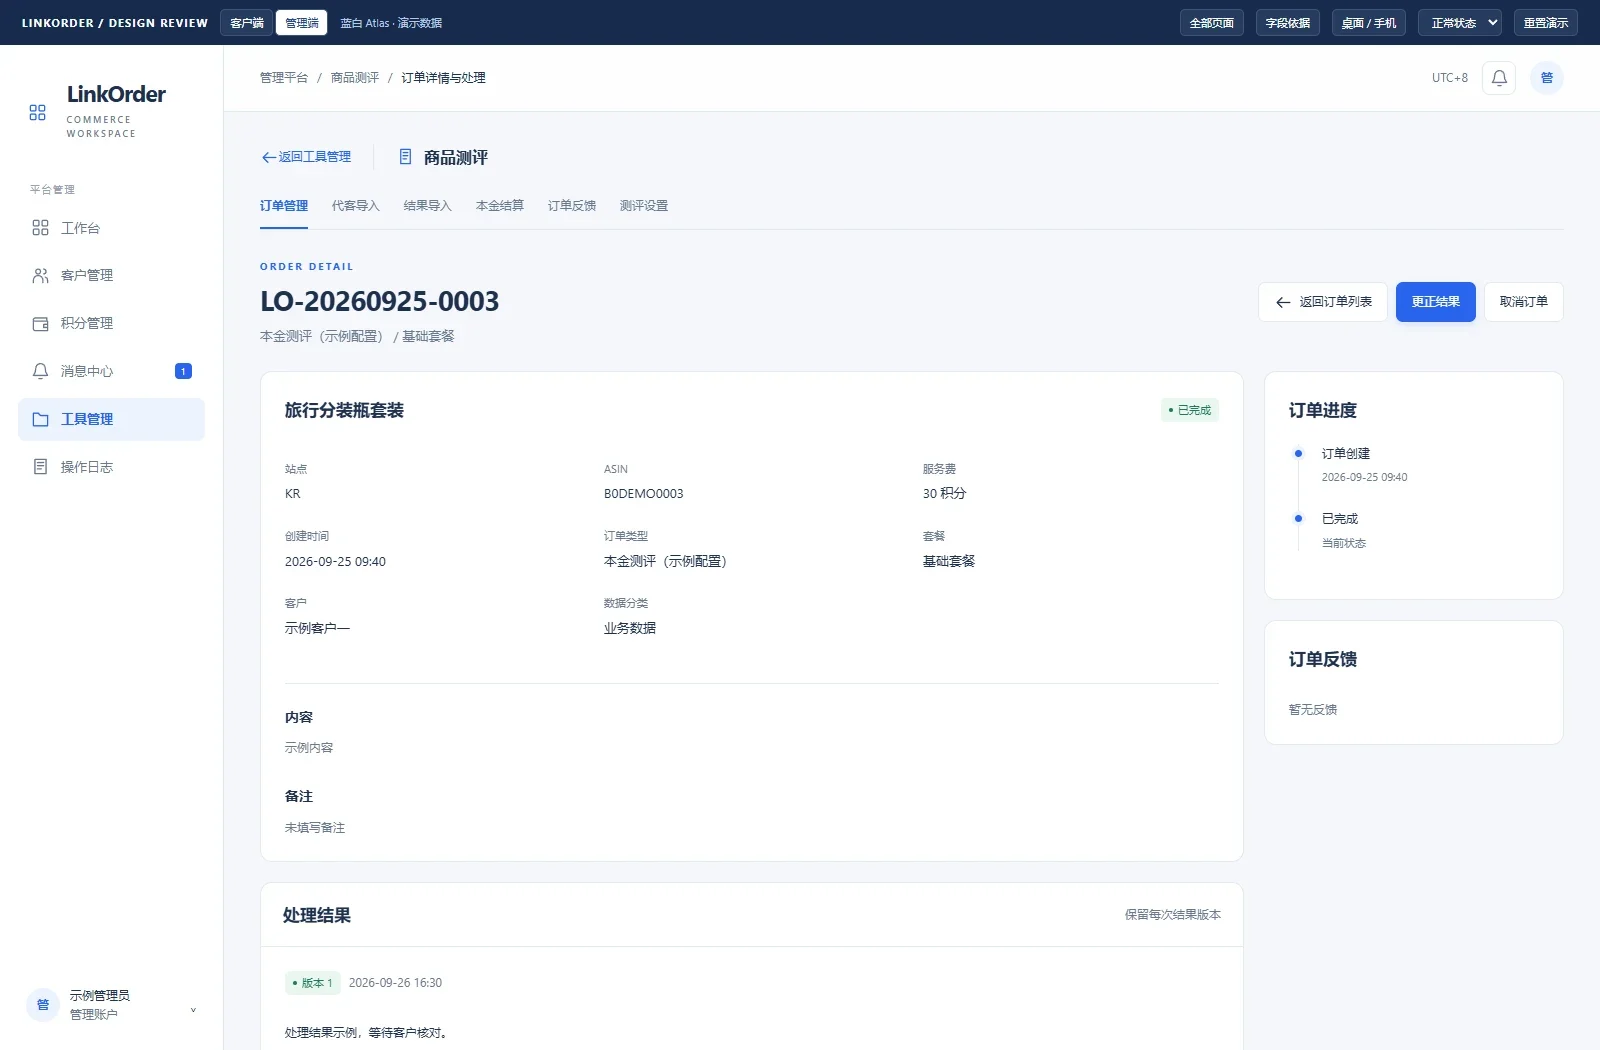
Task: Open the 代客导入 tab
Action: (356, 206)
